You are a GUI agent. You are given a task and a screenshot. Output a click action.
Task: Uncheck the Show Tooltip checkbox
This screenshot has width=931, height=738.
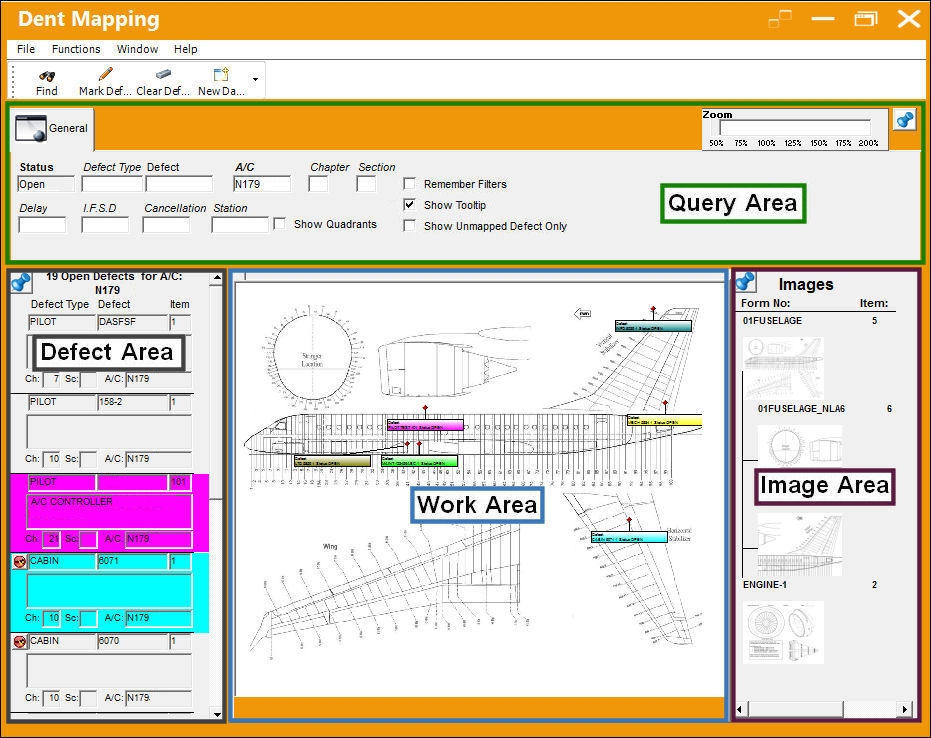[409, 205]
